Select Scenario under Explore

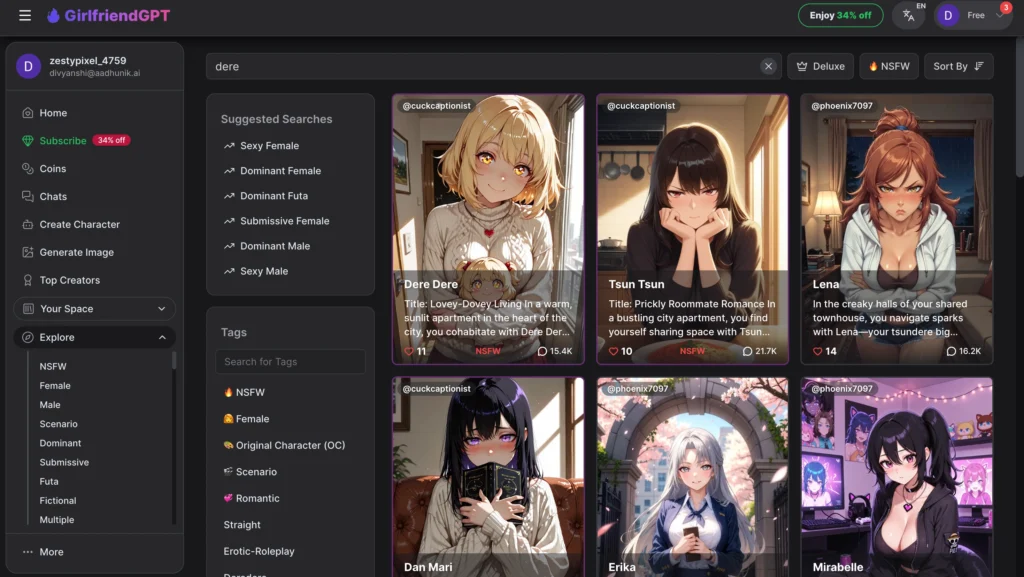[x=58, y=424]
